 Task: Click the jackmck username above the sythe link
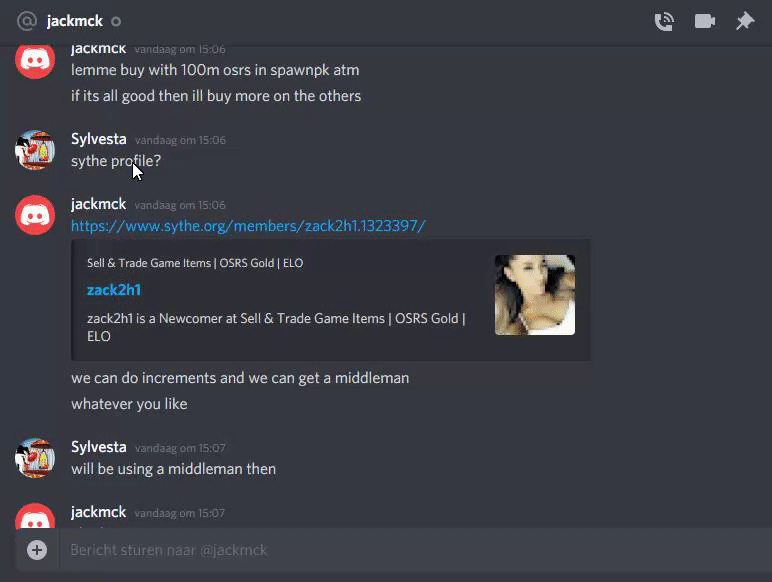pos(98,204)
